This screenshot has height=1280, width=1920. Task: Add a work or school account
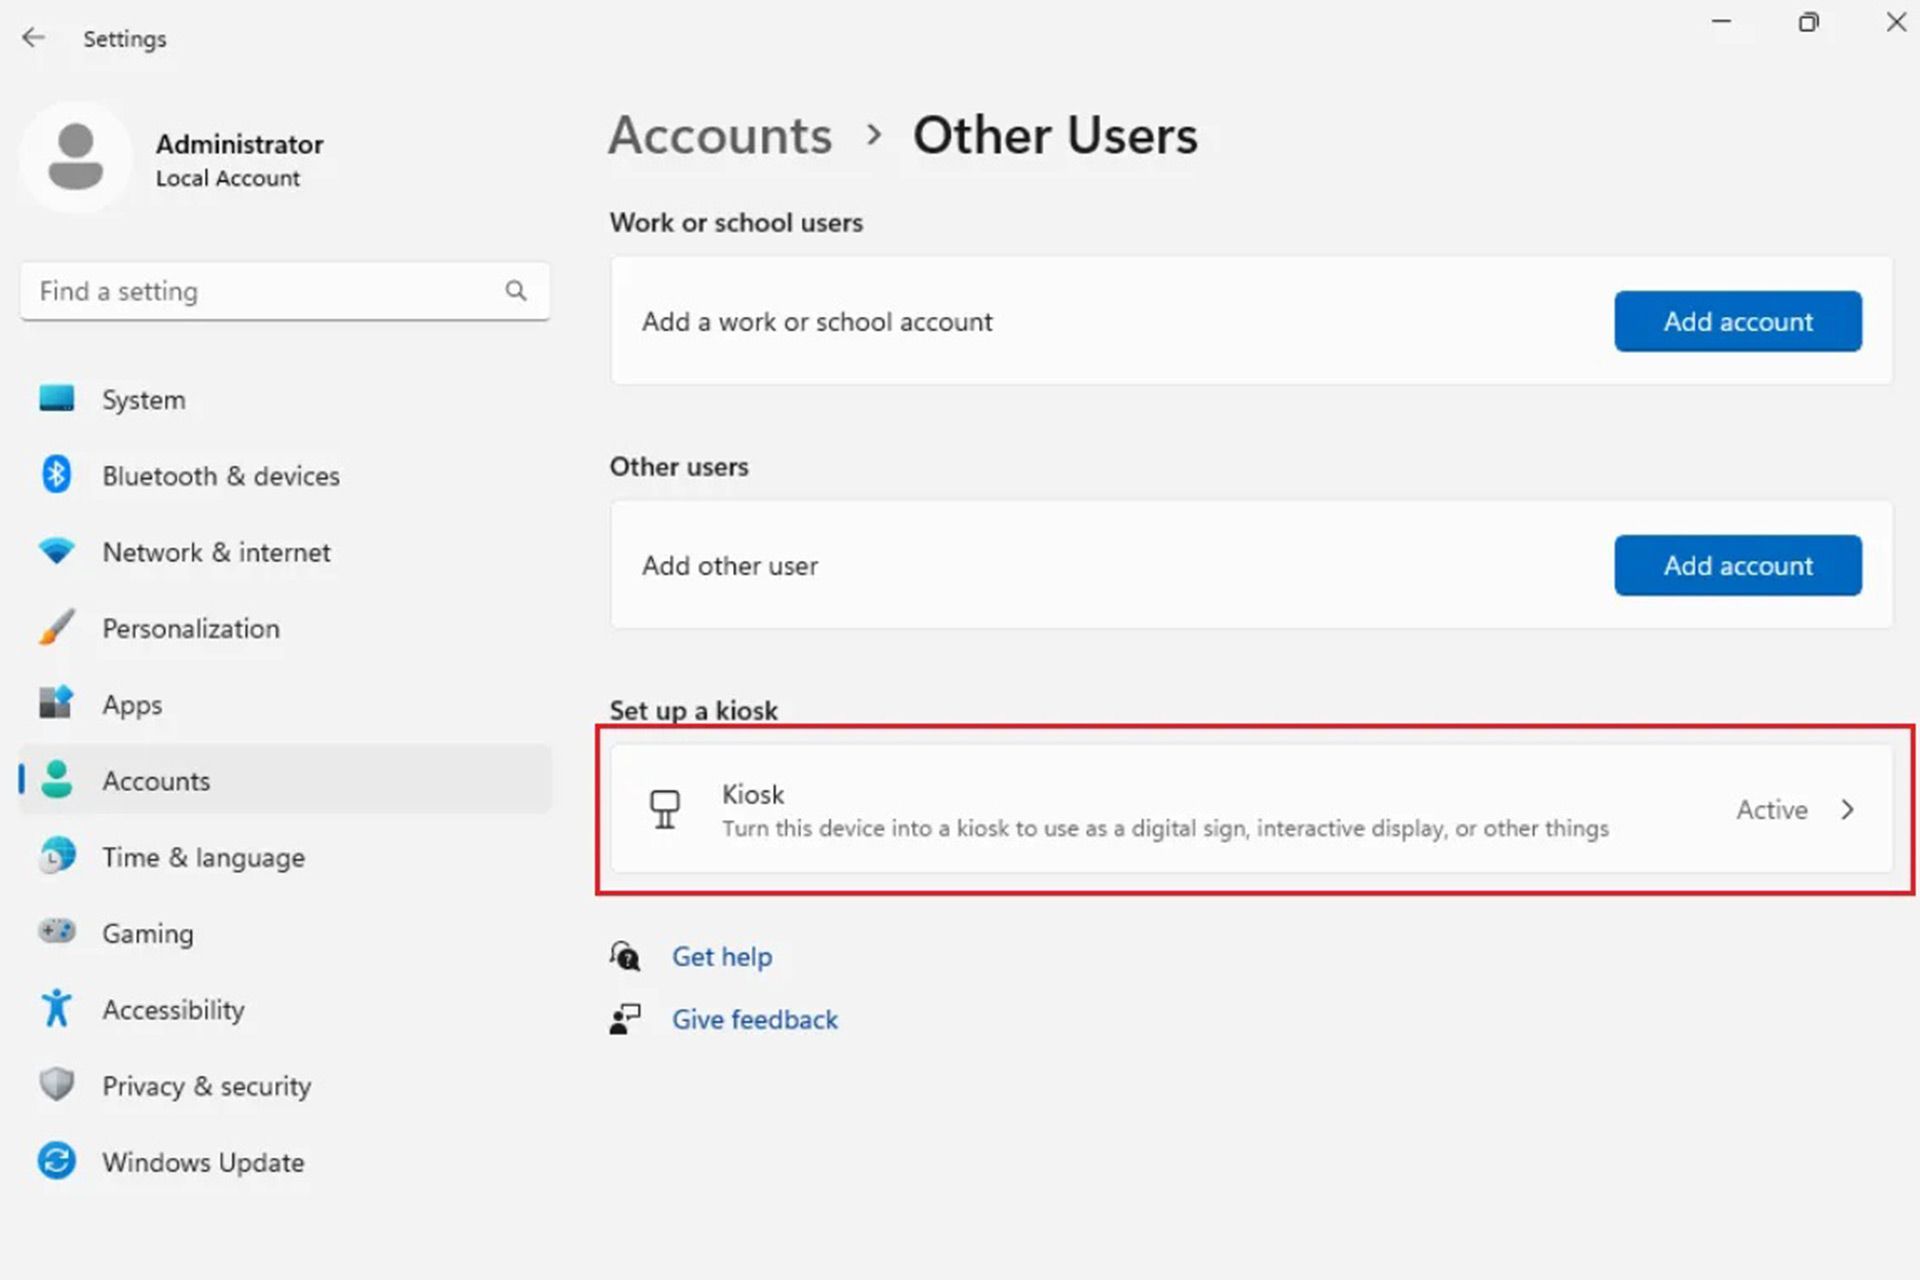(x=1738, y=321)
